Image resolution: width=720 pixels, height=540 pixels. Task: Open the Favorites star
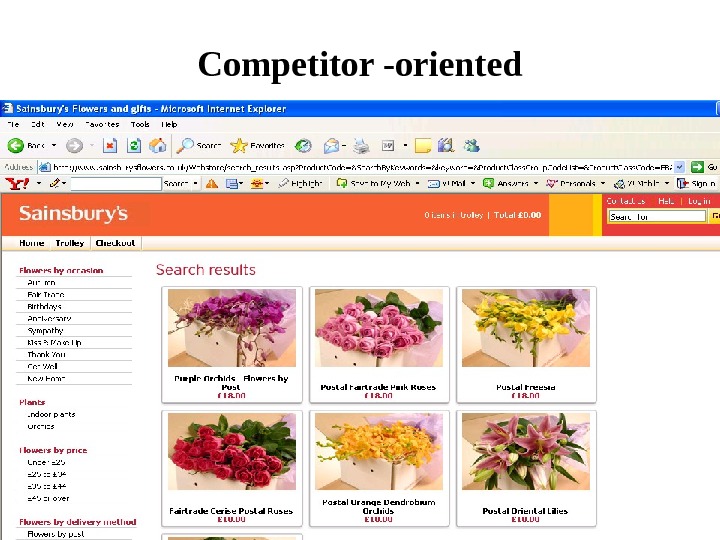[239, 146]
